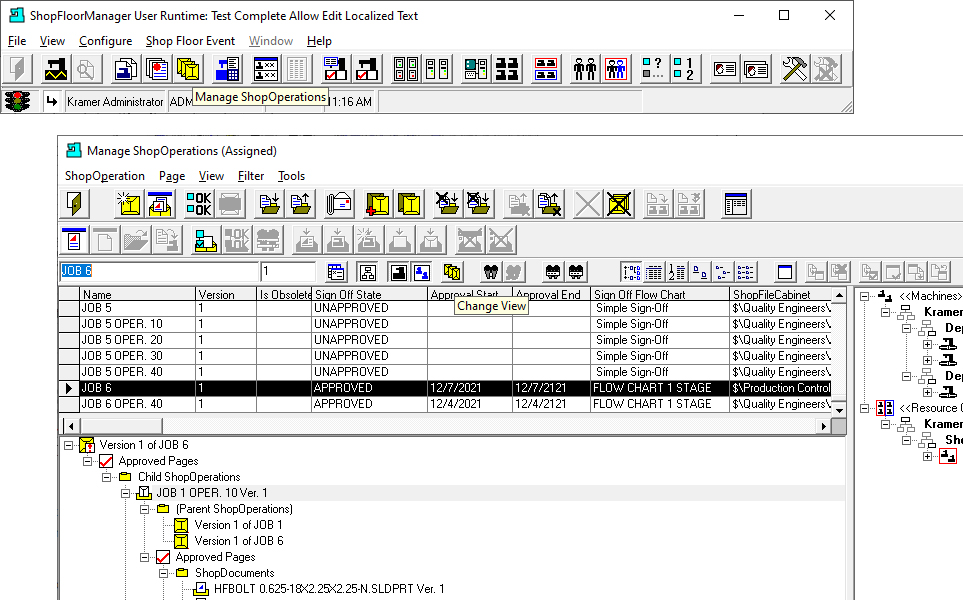Collapse the JOB 1 OPER. 10 Ver. 1 node
The width and height of the screenshot is (963, 600).
pos(126,493)
